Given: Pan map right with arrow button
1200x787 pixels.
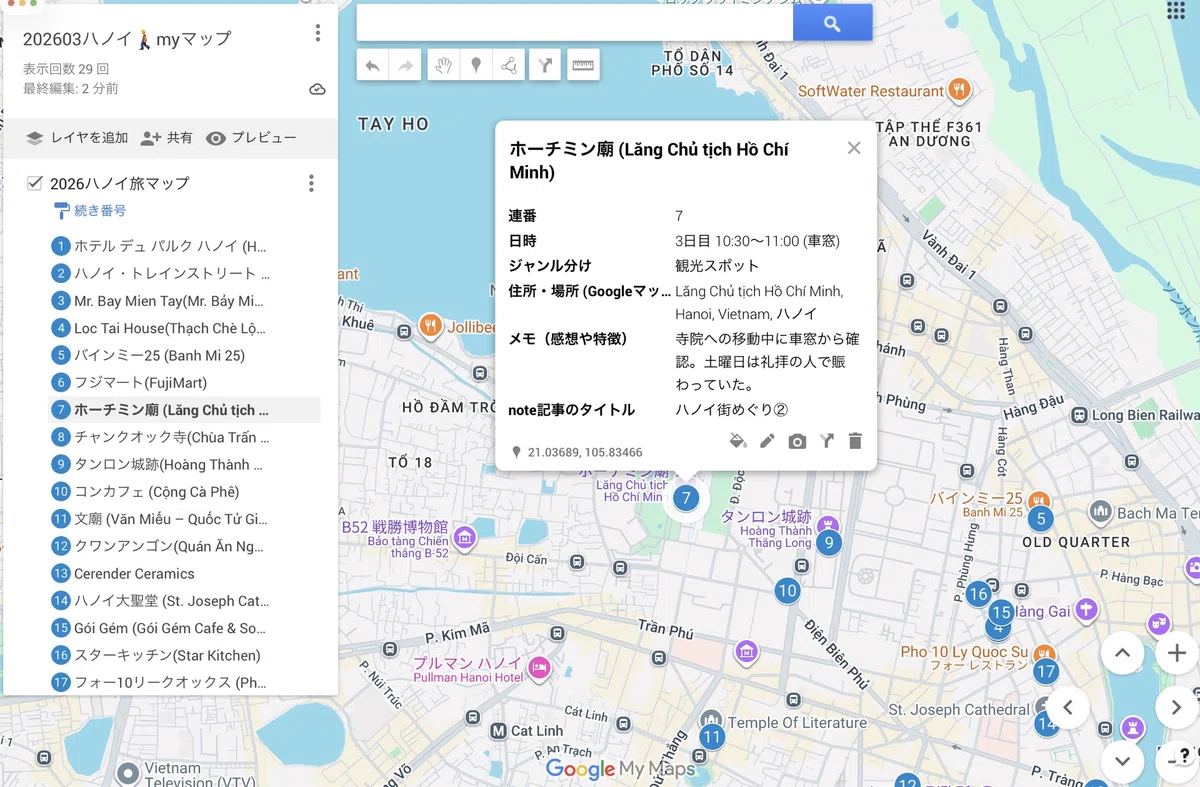Looking at the screenshot, I should pyautogui.click(x=1176, y=707).
